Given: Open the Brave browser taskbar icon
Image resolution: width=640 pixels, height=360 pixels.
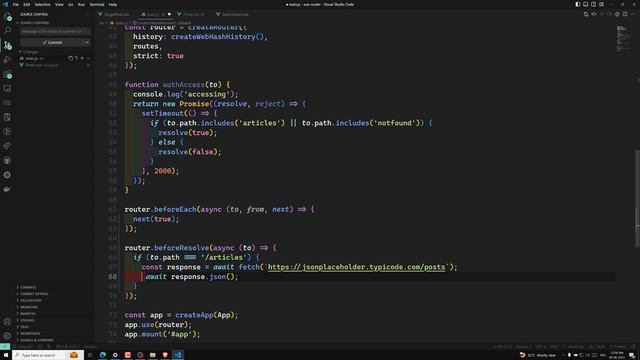Looking at the screenshot, I should point(165,355).
